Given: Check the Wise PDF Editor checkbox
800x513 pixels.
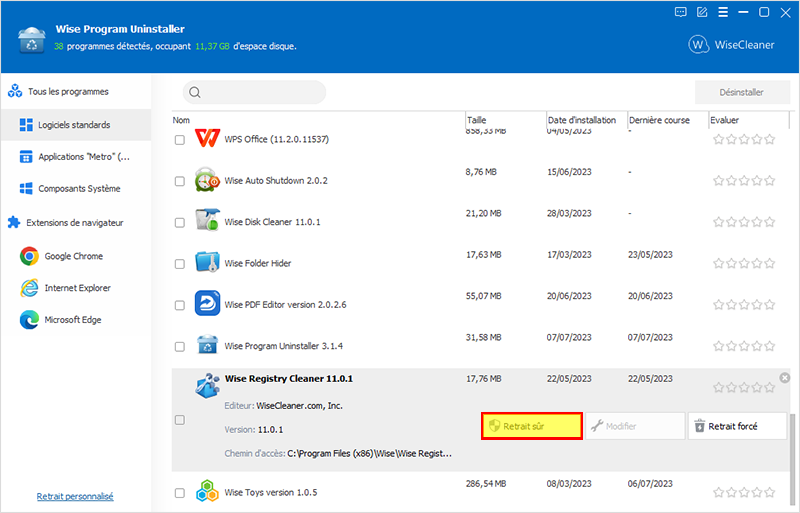Looking at the screenshot, I should point(180,305).
